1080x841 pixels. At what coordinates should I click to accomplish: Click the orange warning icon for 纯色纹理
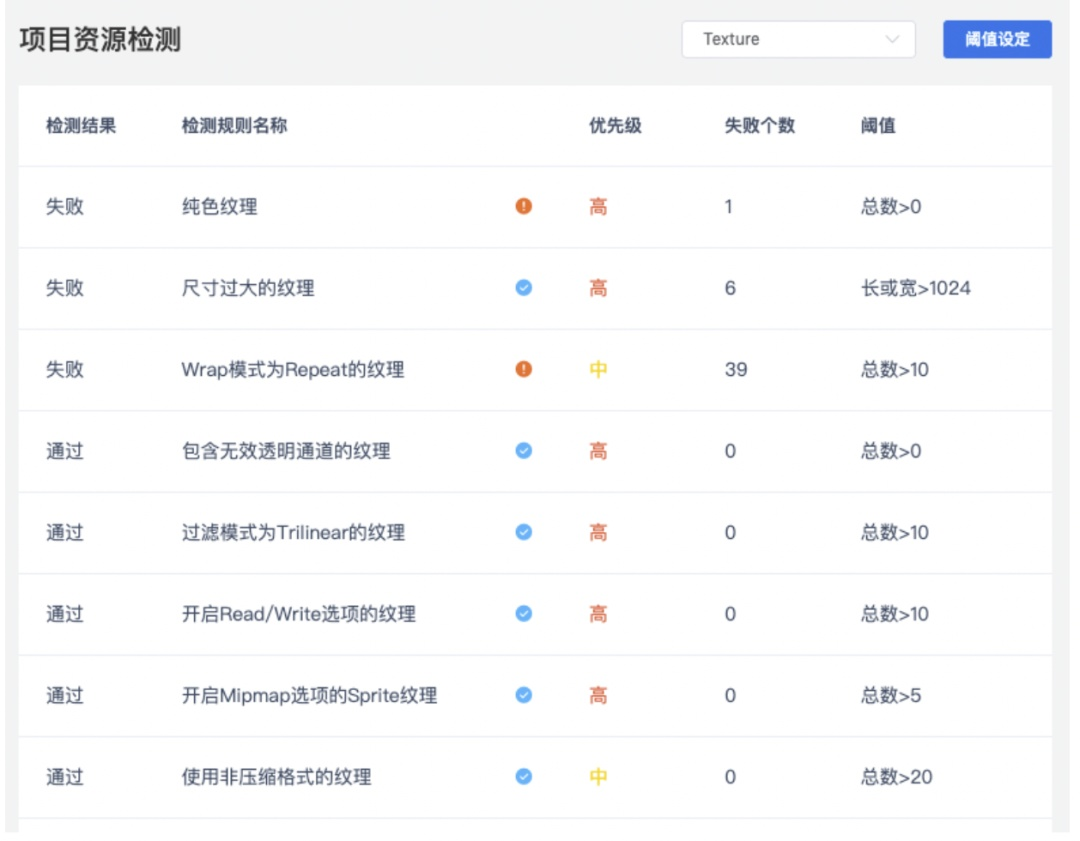click(524, 207)
